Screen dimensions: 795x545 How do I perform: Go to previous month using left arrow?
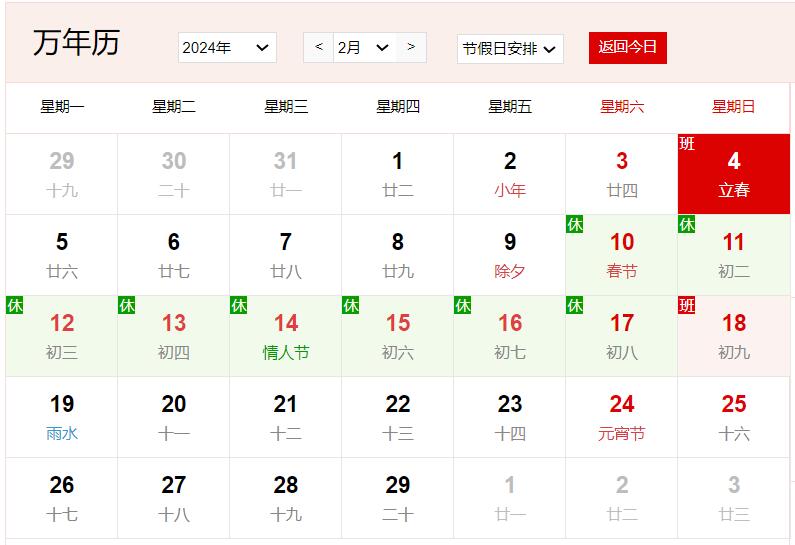pyautogui.click(x=318, y=47)
